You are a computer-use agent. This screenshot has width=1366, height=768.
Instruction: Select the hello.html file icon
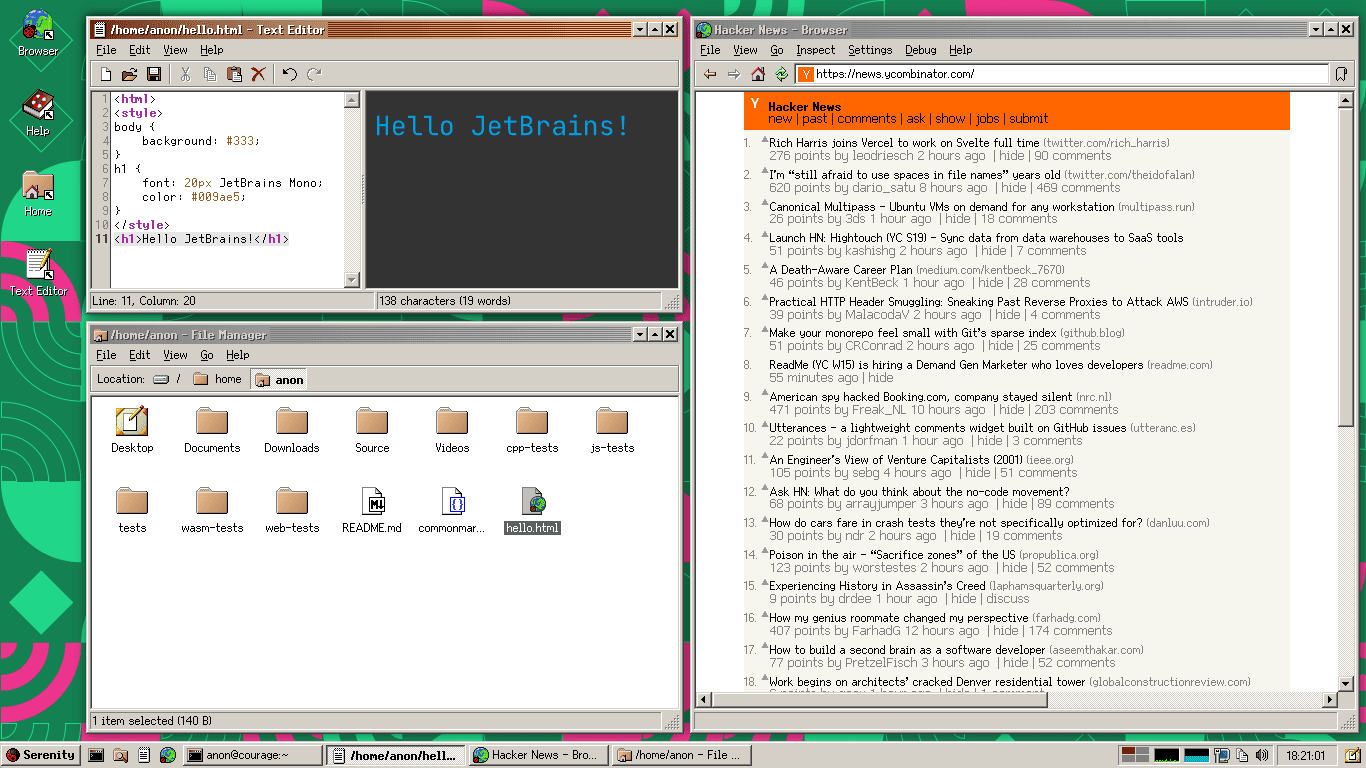pos(532,511)
